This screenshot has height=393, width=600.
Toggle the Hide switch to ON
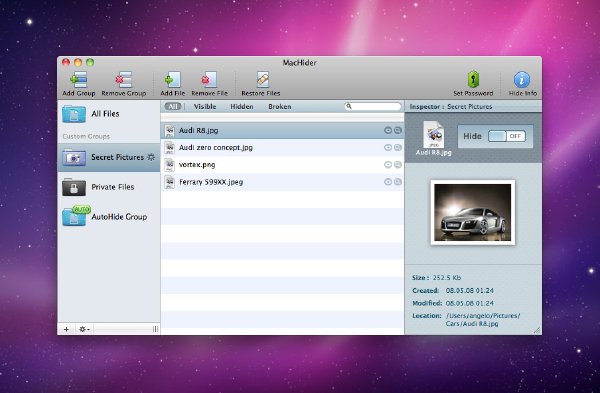click(507, 136)
